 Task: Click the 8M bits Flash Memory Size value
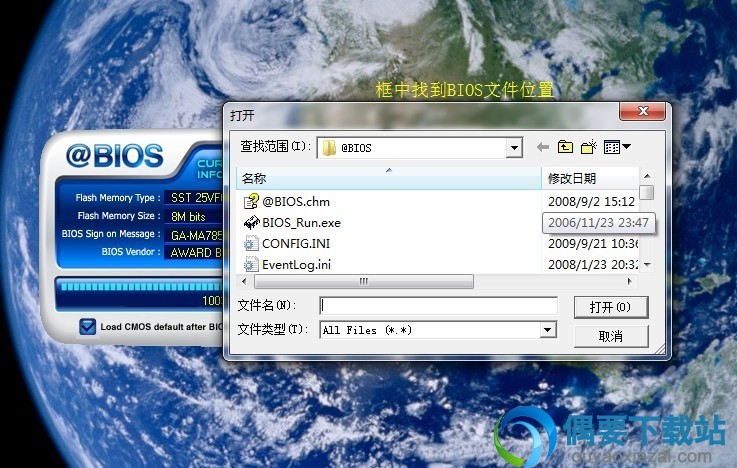point(188,217)
